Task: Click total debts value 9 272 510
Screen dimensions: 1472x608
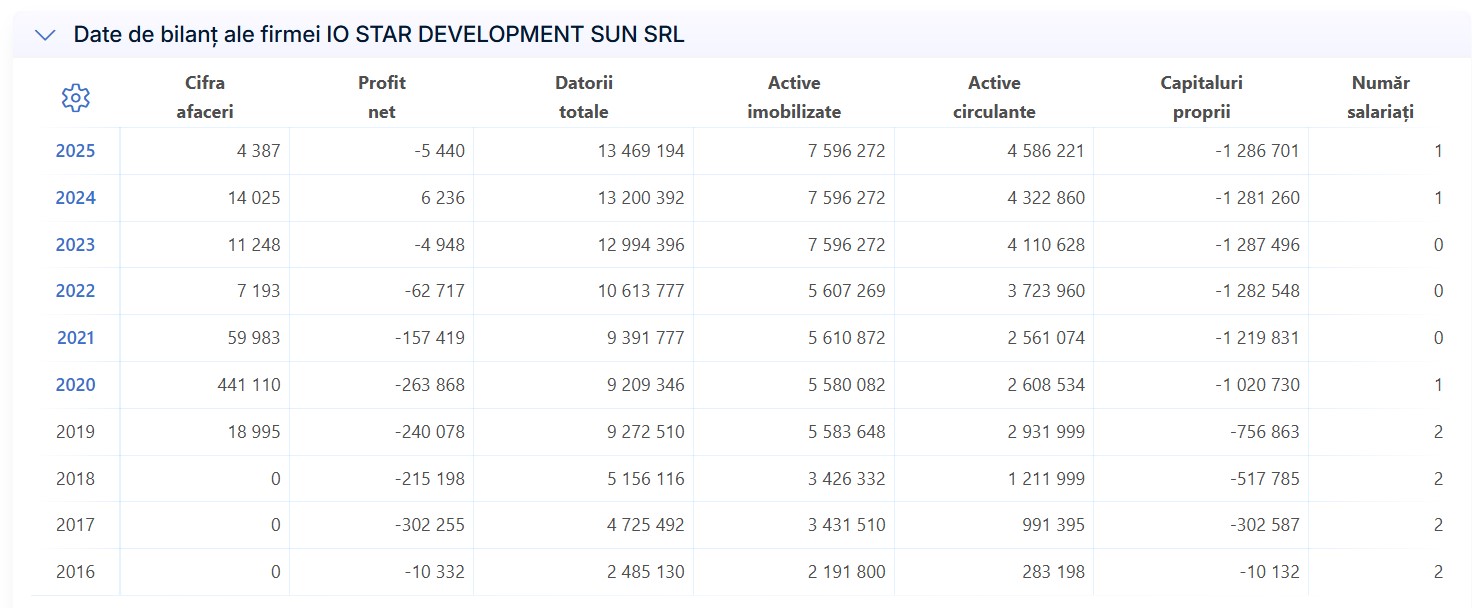Action: click(x=645, y=432)
